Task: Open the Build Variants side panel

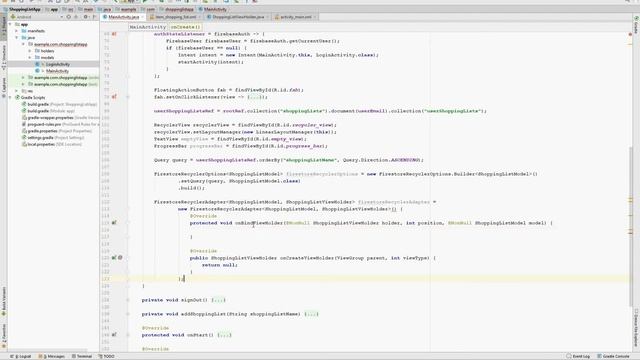Action: click(x=4, y=301)
